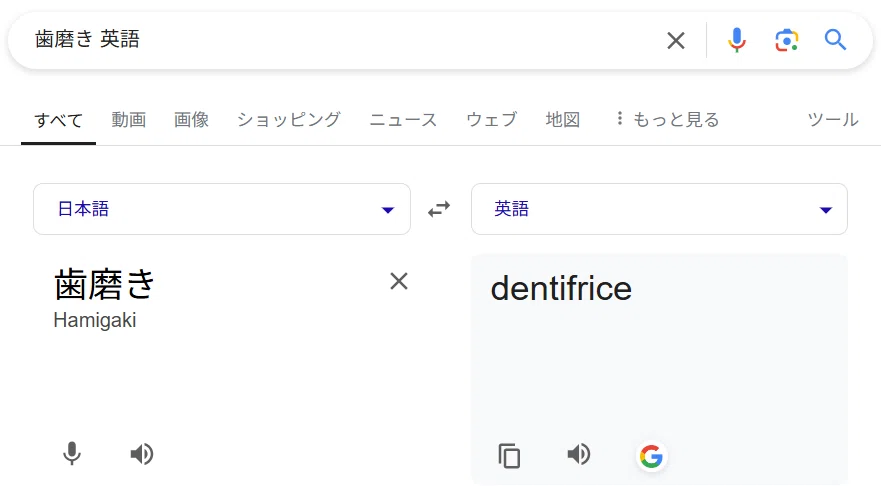Viewport: 881px width, 487px height.
Task: Open the ショッピング tab
Action: point(289,120)
